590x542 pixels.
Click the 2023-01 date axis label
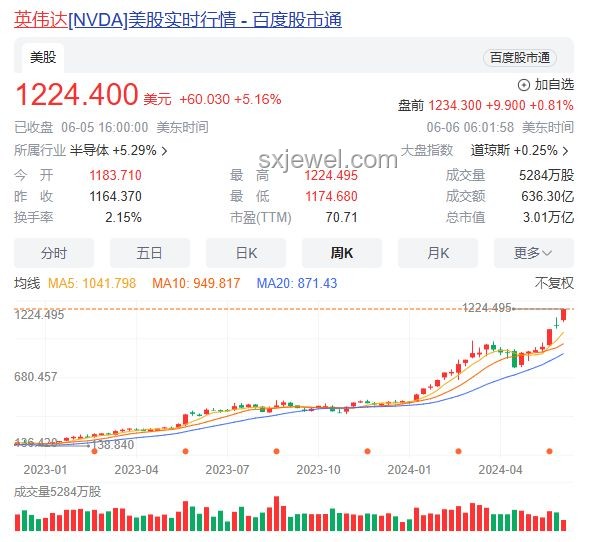45,470
